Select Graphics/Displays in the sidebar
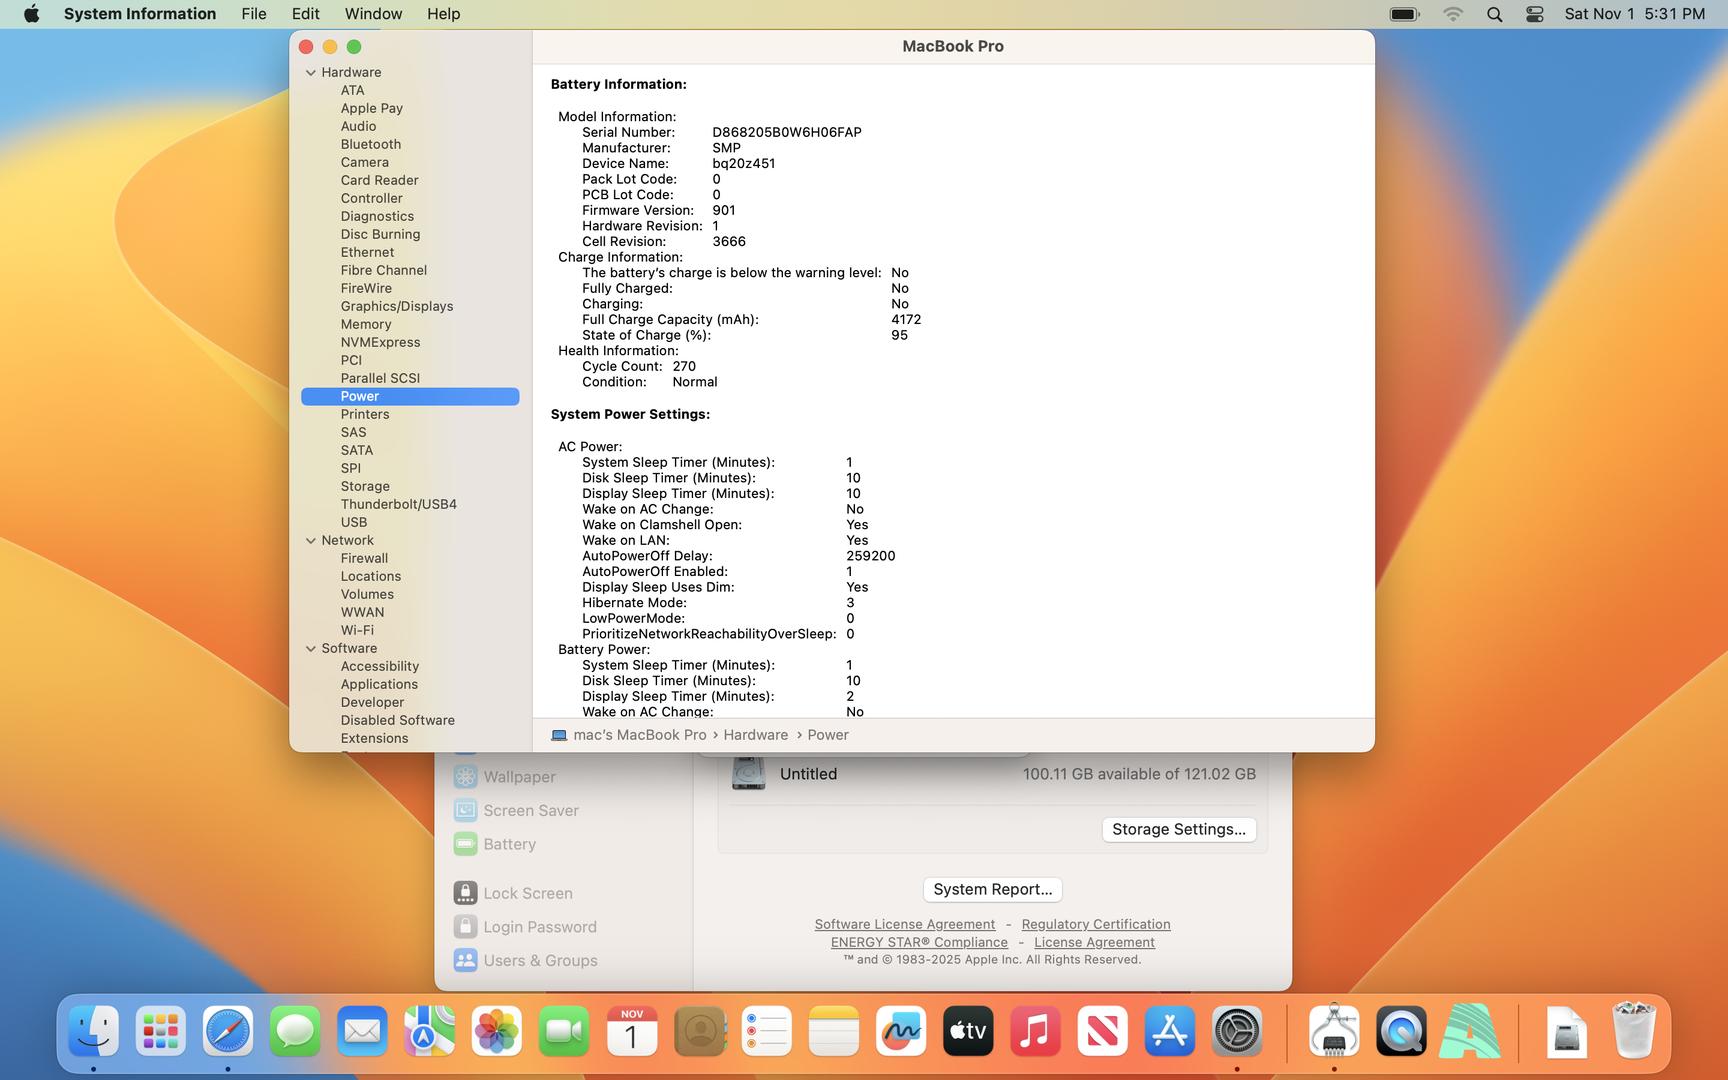Screen dimensions: 1728x1080 click(396, 306)
